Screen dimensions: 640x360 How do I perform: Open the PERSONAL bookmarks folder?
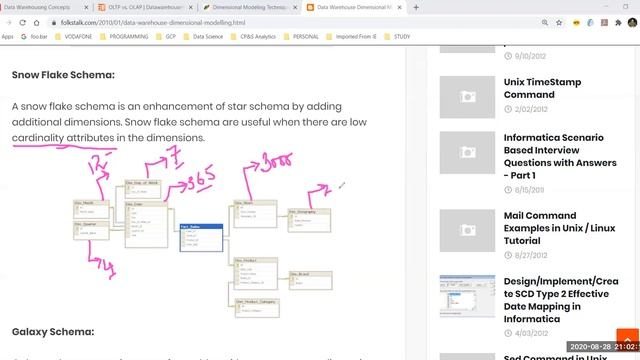click(301, 36)
